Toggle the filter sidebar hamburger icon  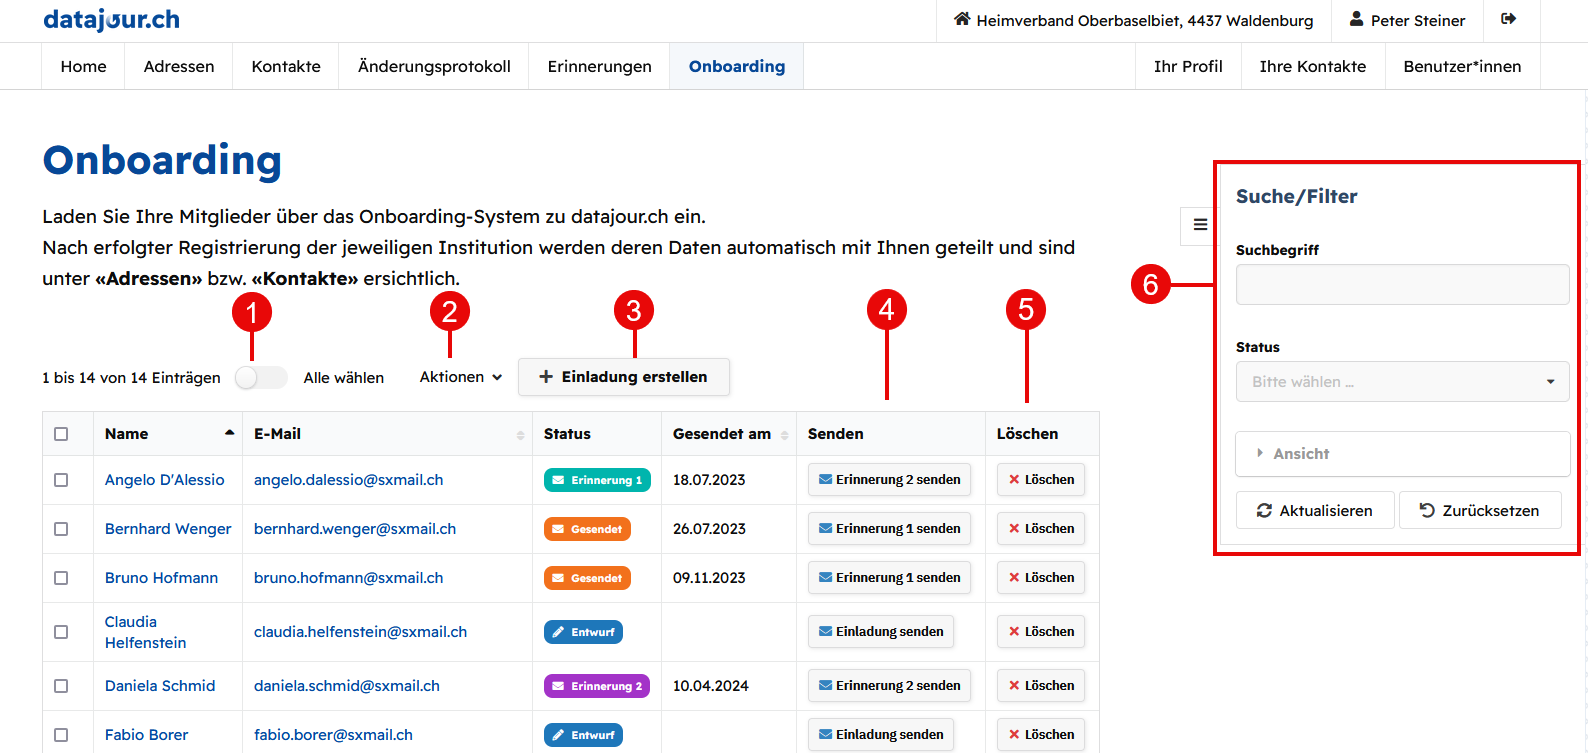click(1200, 225)
